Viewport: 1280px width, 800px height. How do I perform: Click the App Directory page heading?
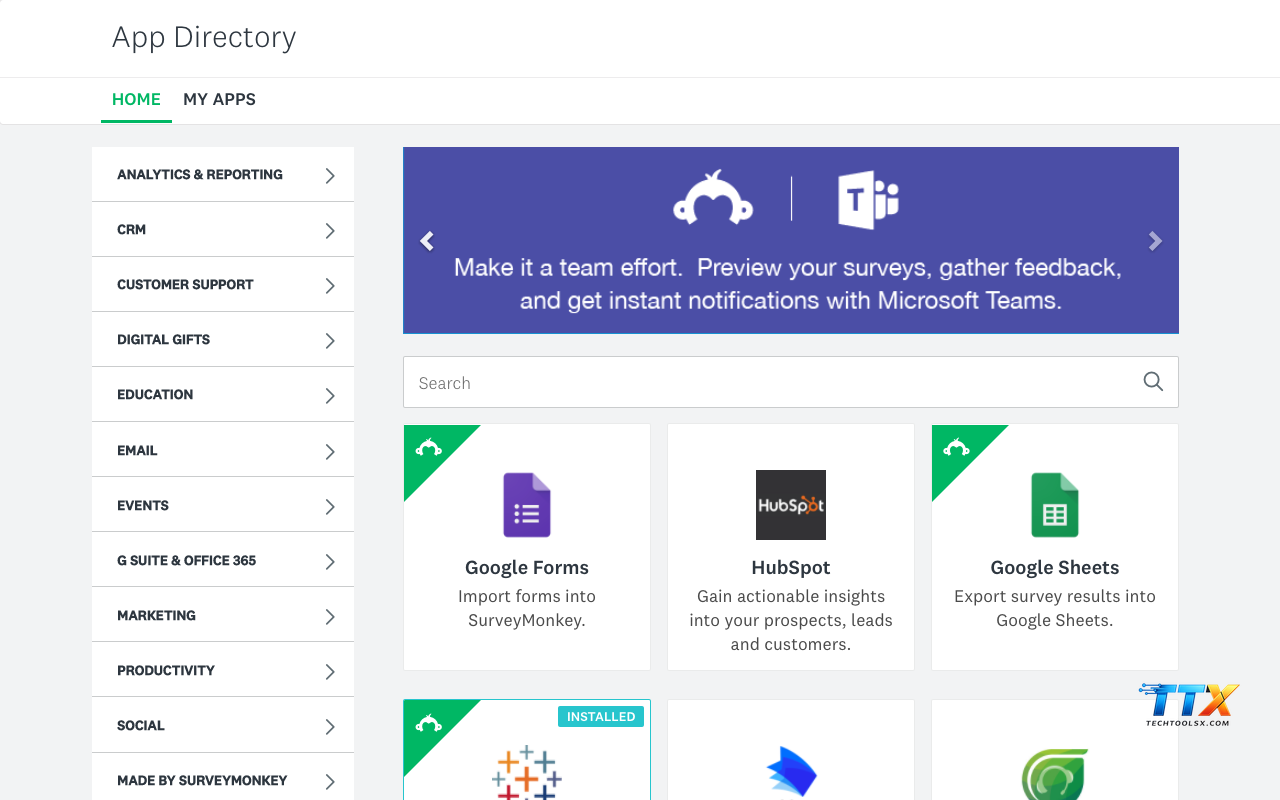(204, 37)
